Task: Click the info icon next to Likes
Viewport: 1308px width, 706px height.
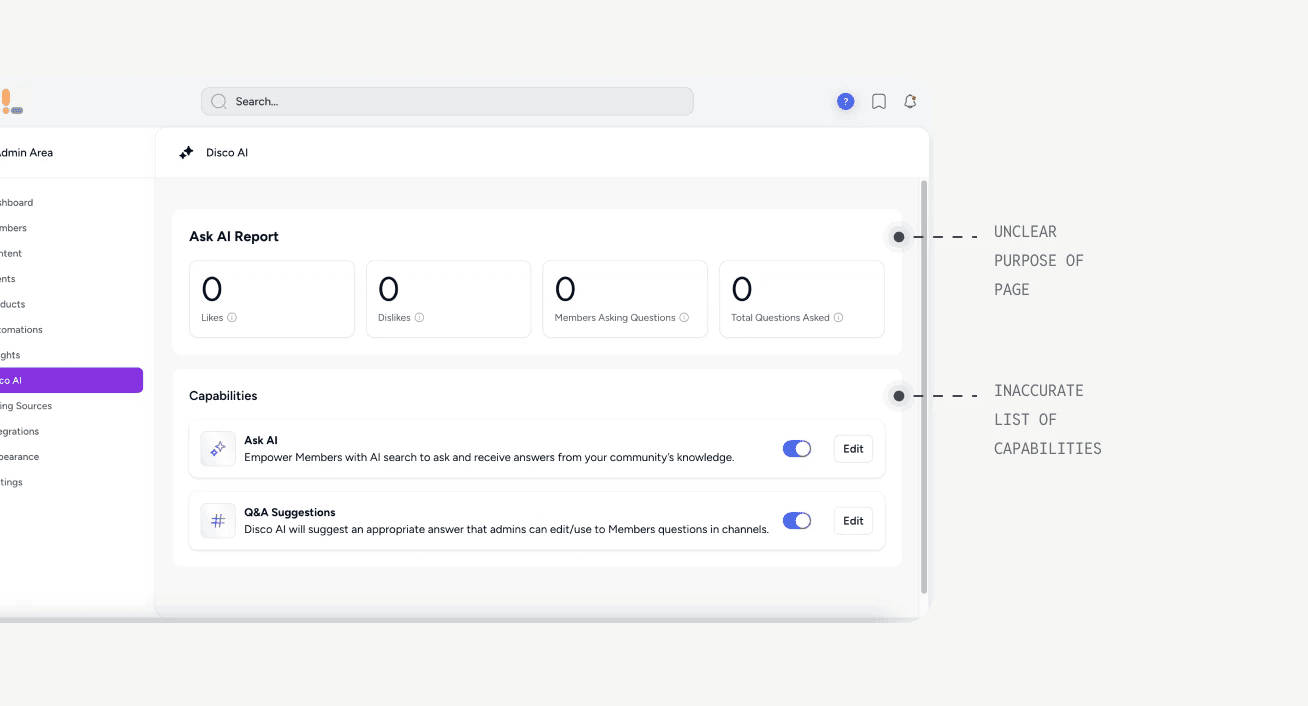Action: tap(232, 318)
